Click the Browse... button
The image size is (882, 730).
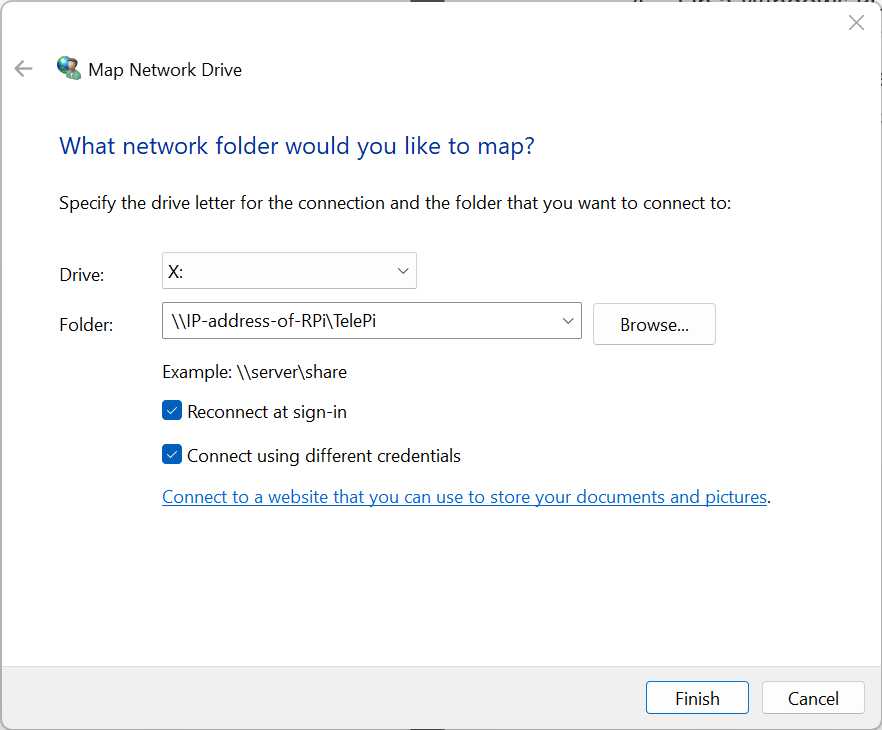pos(654,324)
